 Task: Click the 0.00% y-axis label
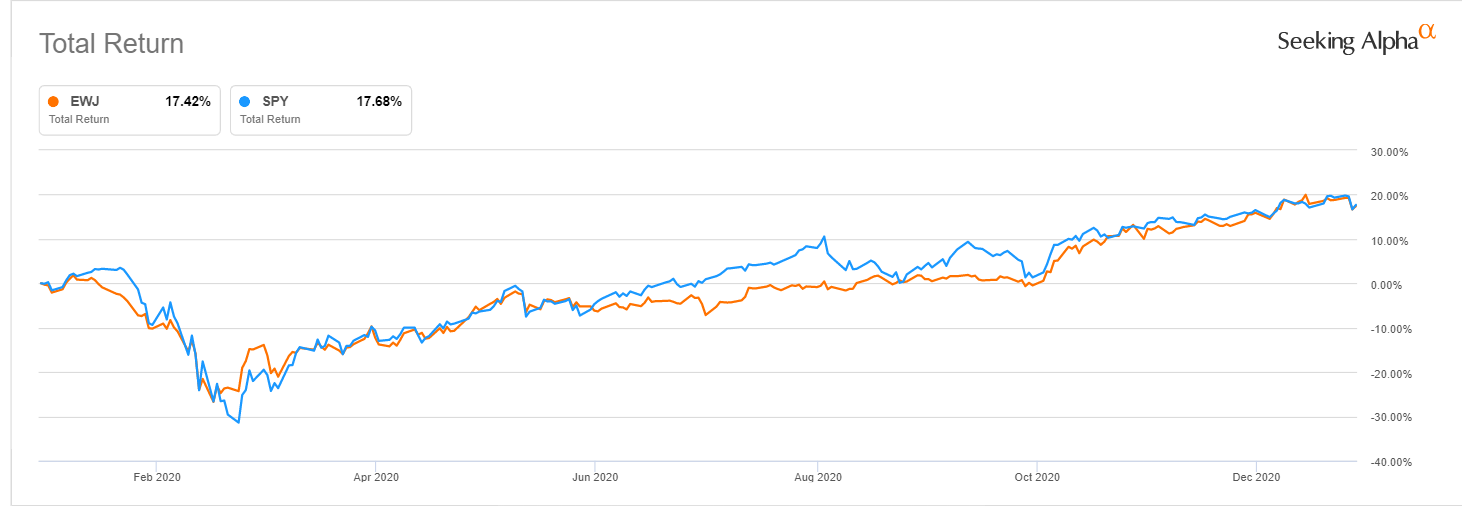[x=1389, y=285]
